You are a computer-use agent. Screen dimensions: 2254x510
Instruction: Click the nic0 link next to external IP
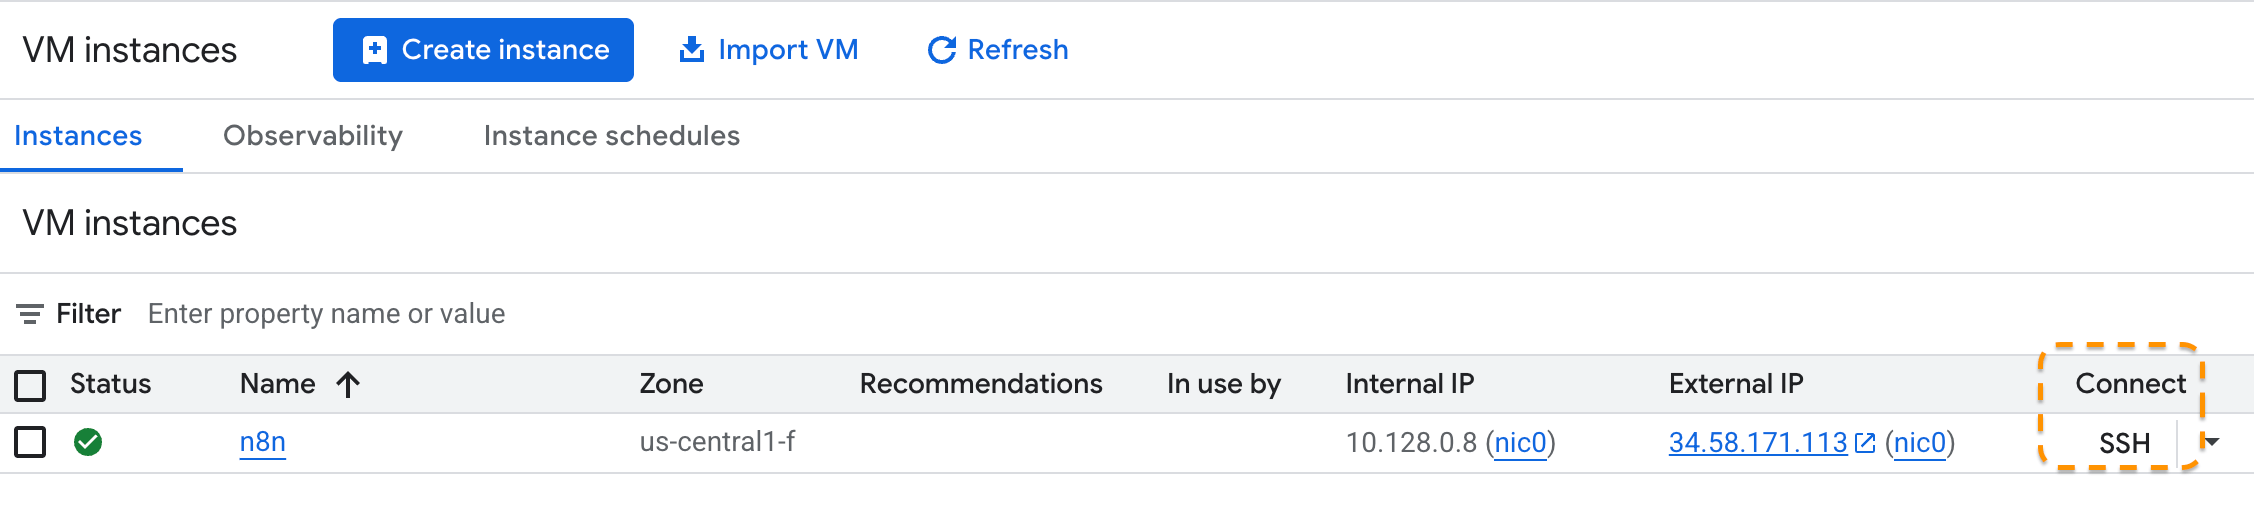1919,442
